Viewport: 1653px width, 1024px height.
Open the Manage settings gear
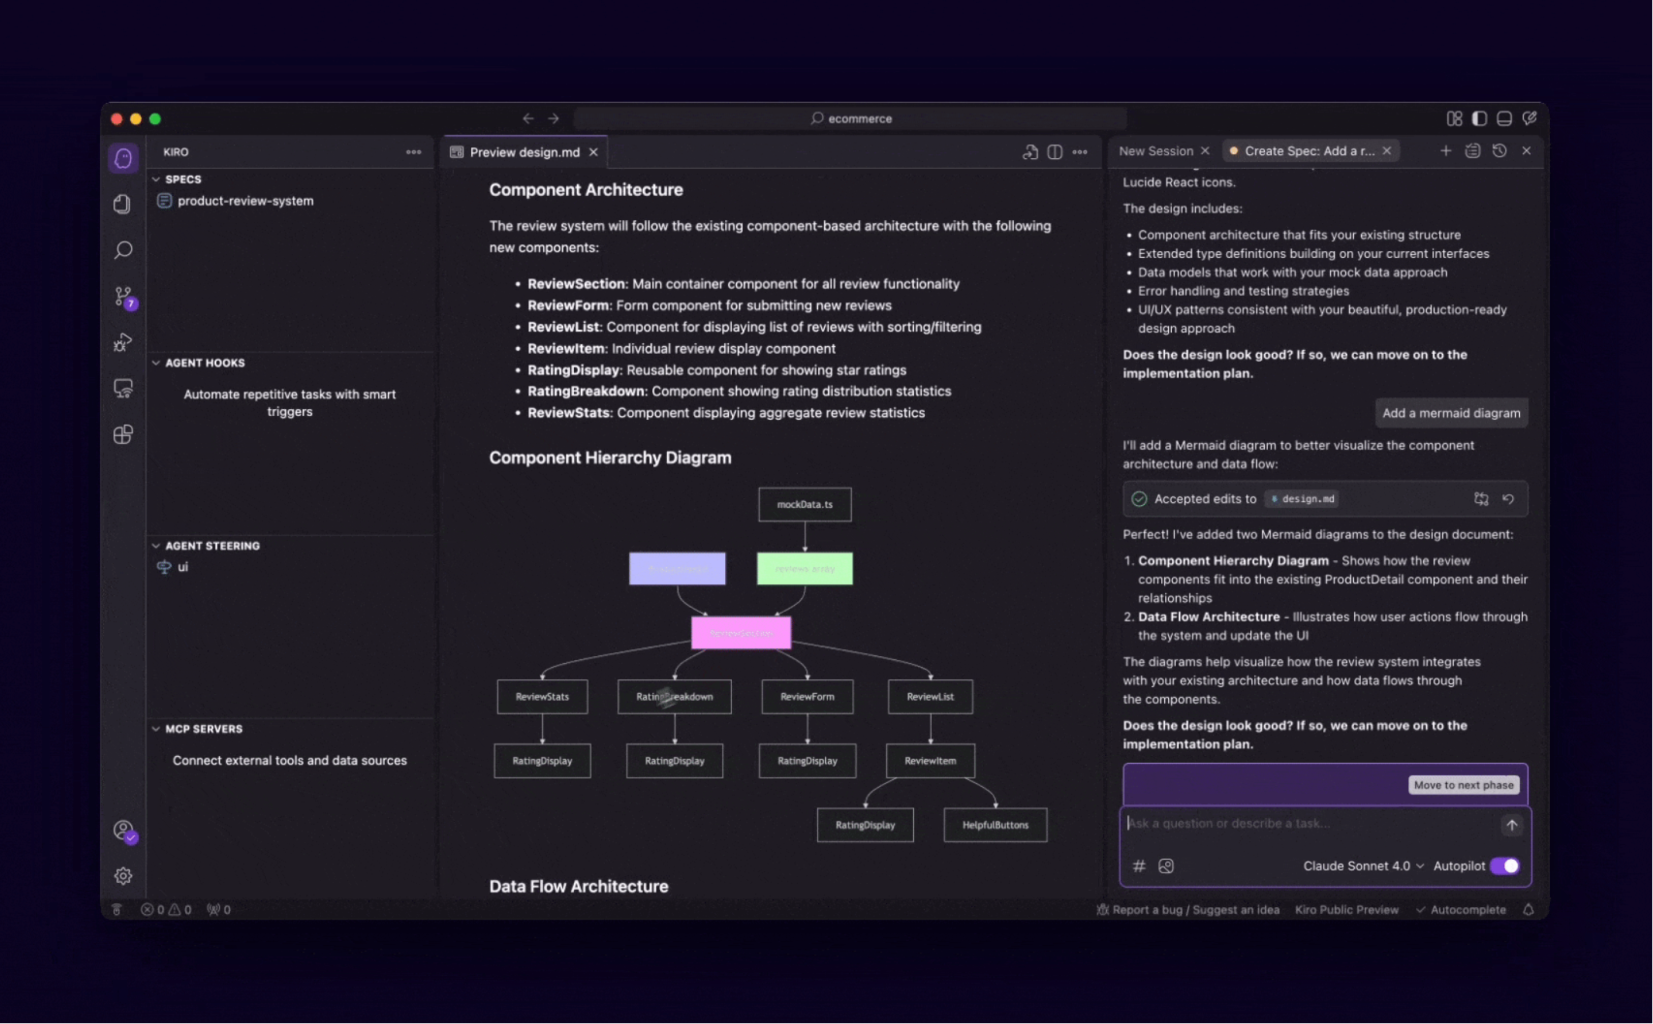click(x=123, y=876)
